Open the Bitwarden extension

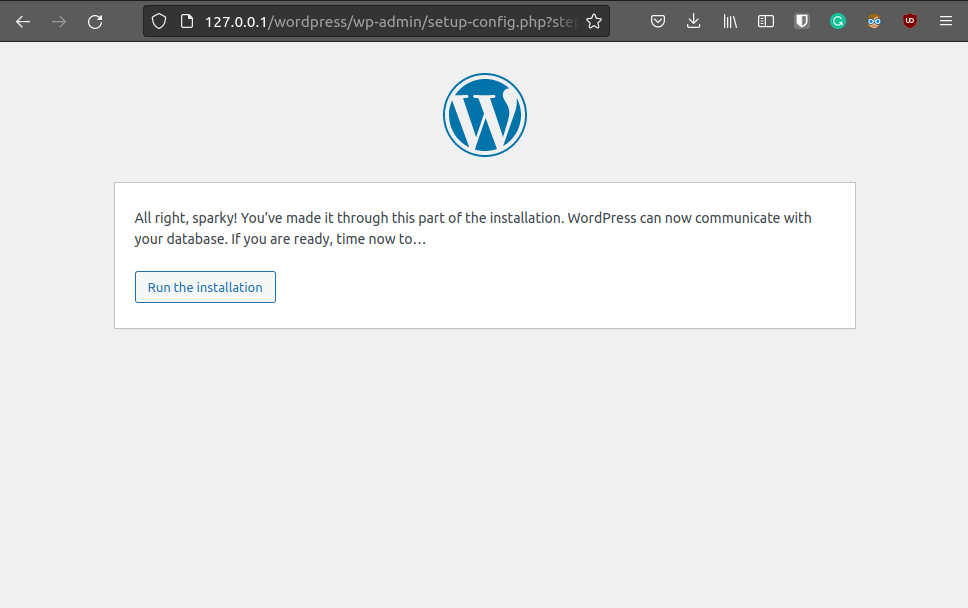801,22
